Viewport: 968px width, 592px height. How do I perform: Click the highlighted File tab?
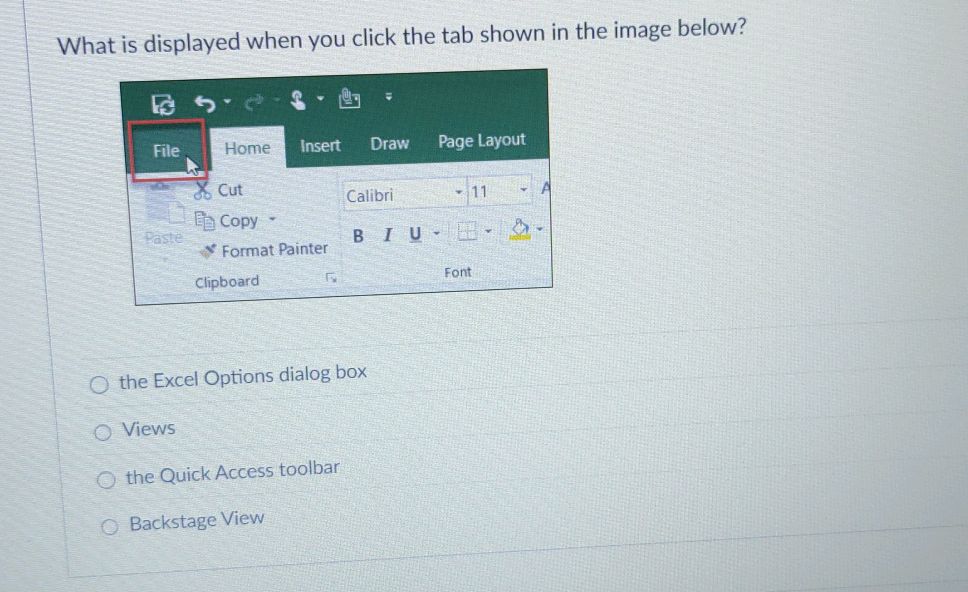(x=166, y=150)
